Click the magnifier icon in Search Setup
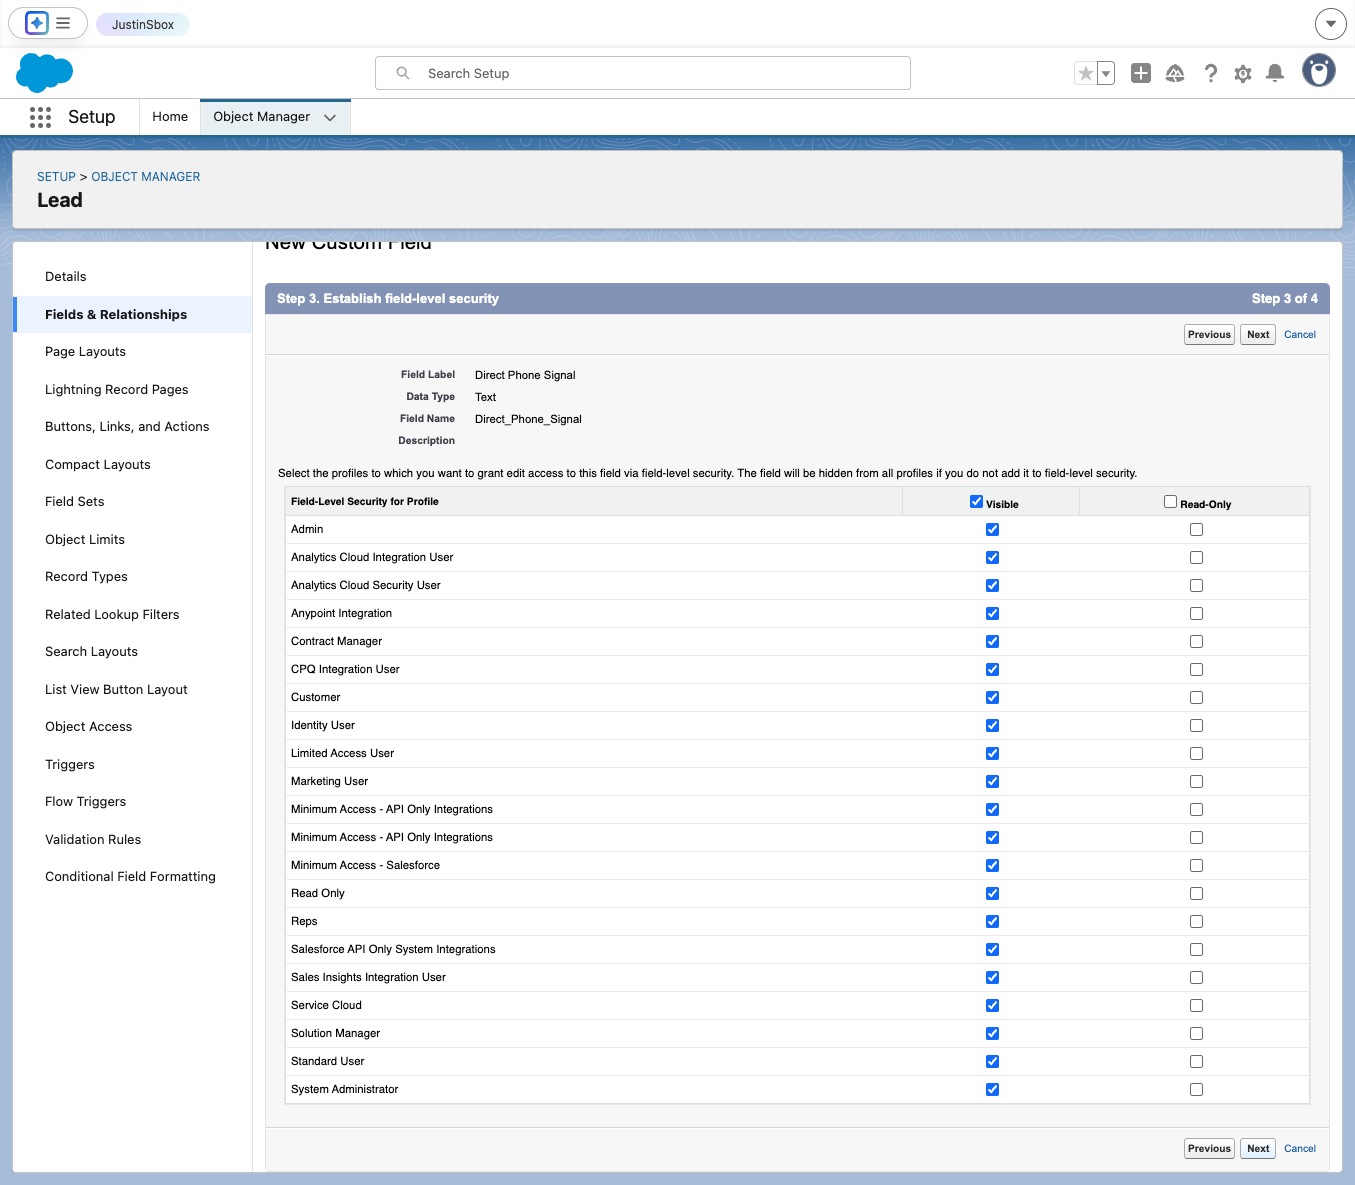 [403, 73]
